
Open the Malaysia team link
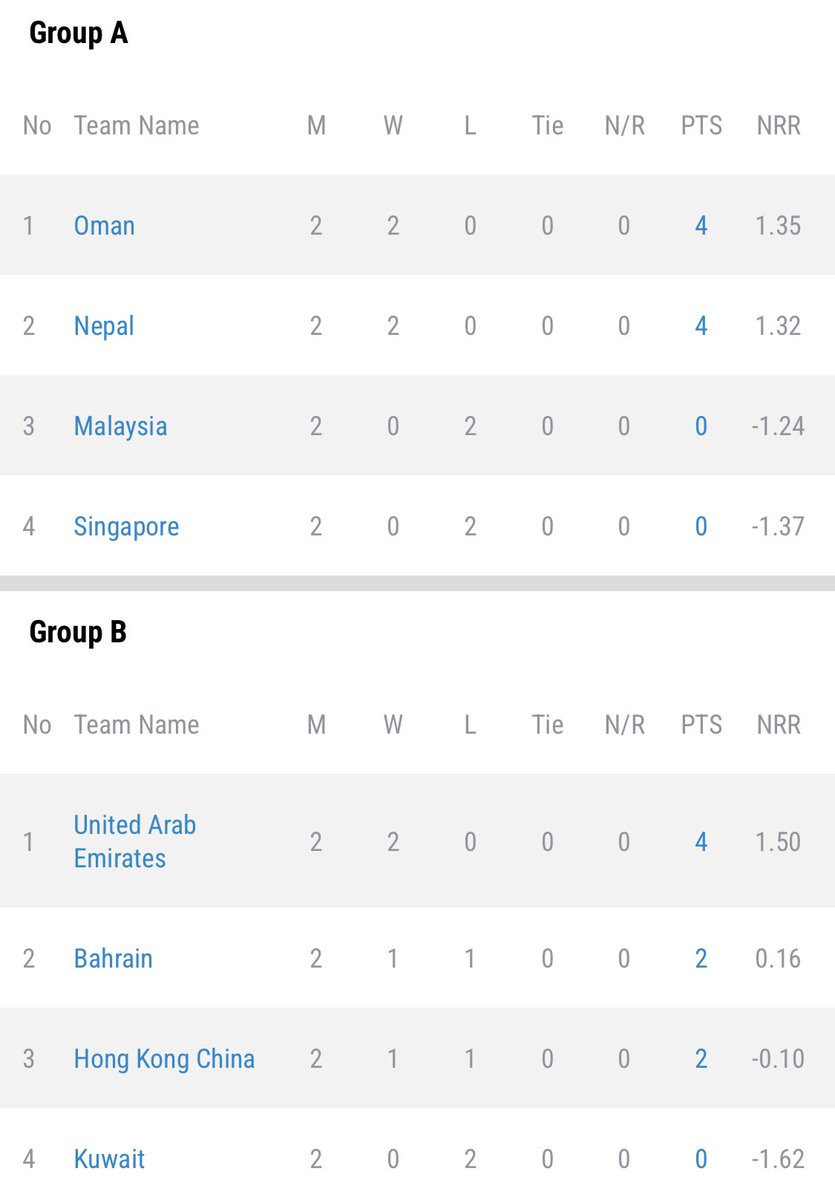click(120, 426)
